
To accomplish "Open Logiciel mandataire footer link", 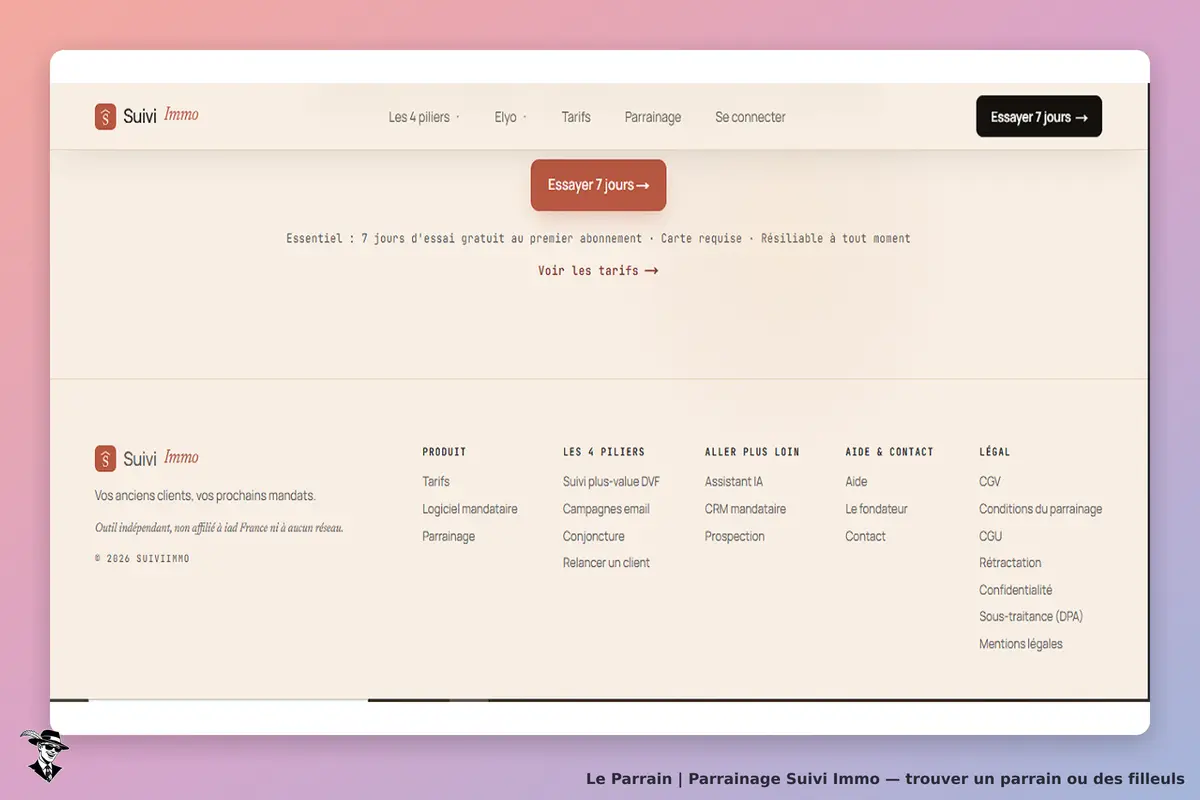I will click(x=470, y=509).
